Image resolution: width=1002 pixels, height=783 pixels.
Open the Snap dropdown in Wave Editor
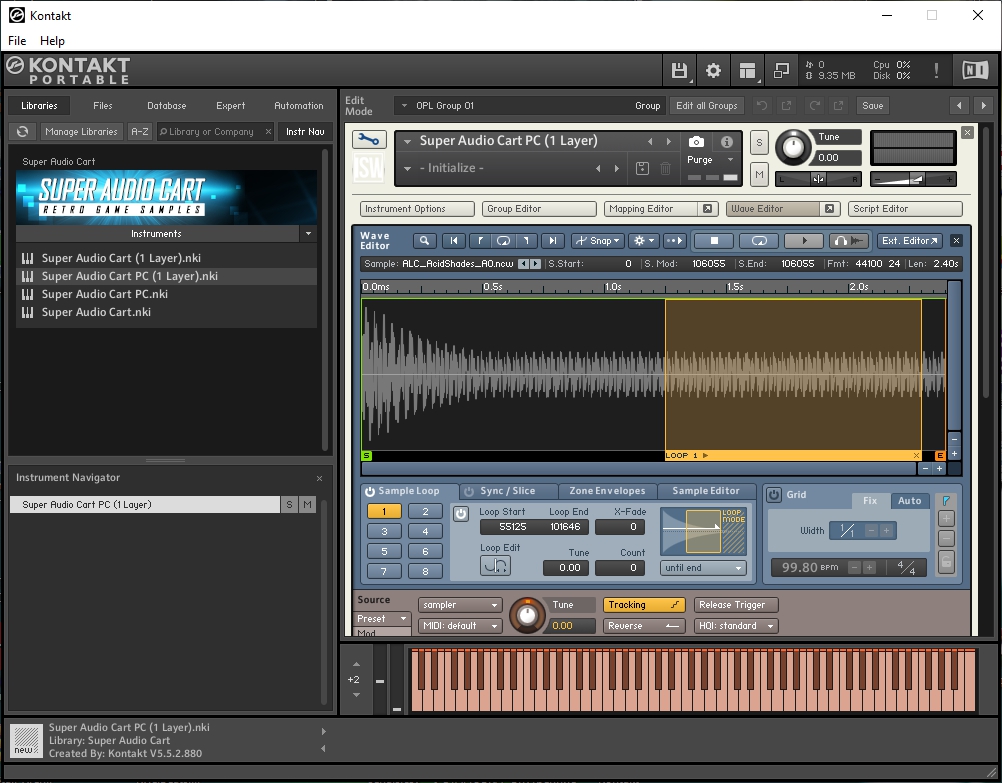coord(597,241)
